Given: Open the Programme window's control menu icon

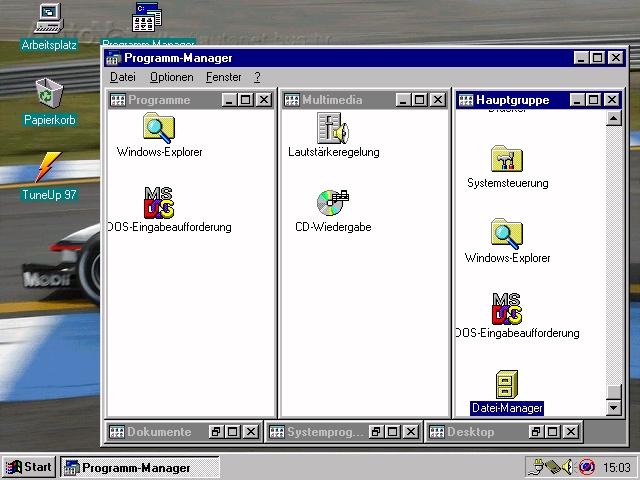Looking at the screenshot, I should point(117,100).
